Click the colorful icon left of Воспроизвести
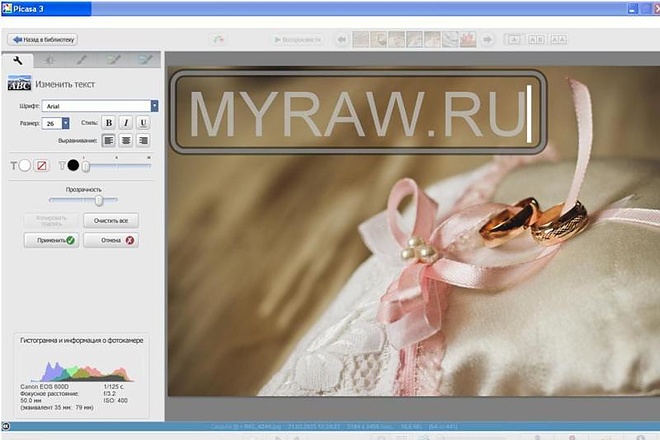660x440 pixels. [x=218, y=40]
